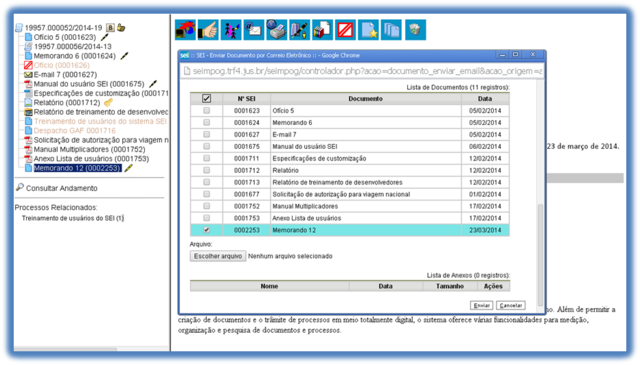Click the recycle bin delete icon
640x365 pixels.
[x=416, y=30]
